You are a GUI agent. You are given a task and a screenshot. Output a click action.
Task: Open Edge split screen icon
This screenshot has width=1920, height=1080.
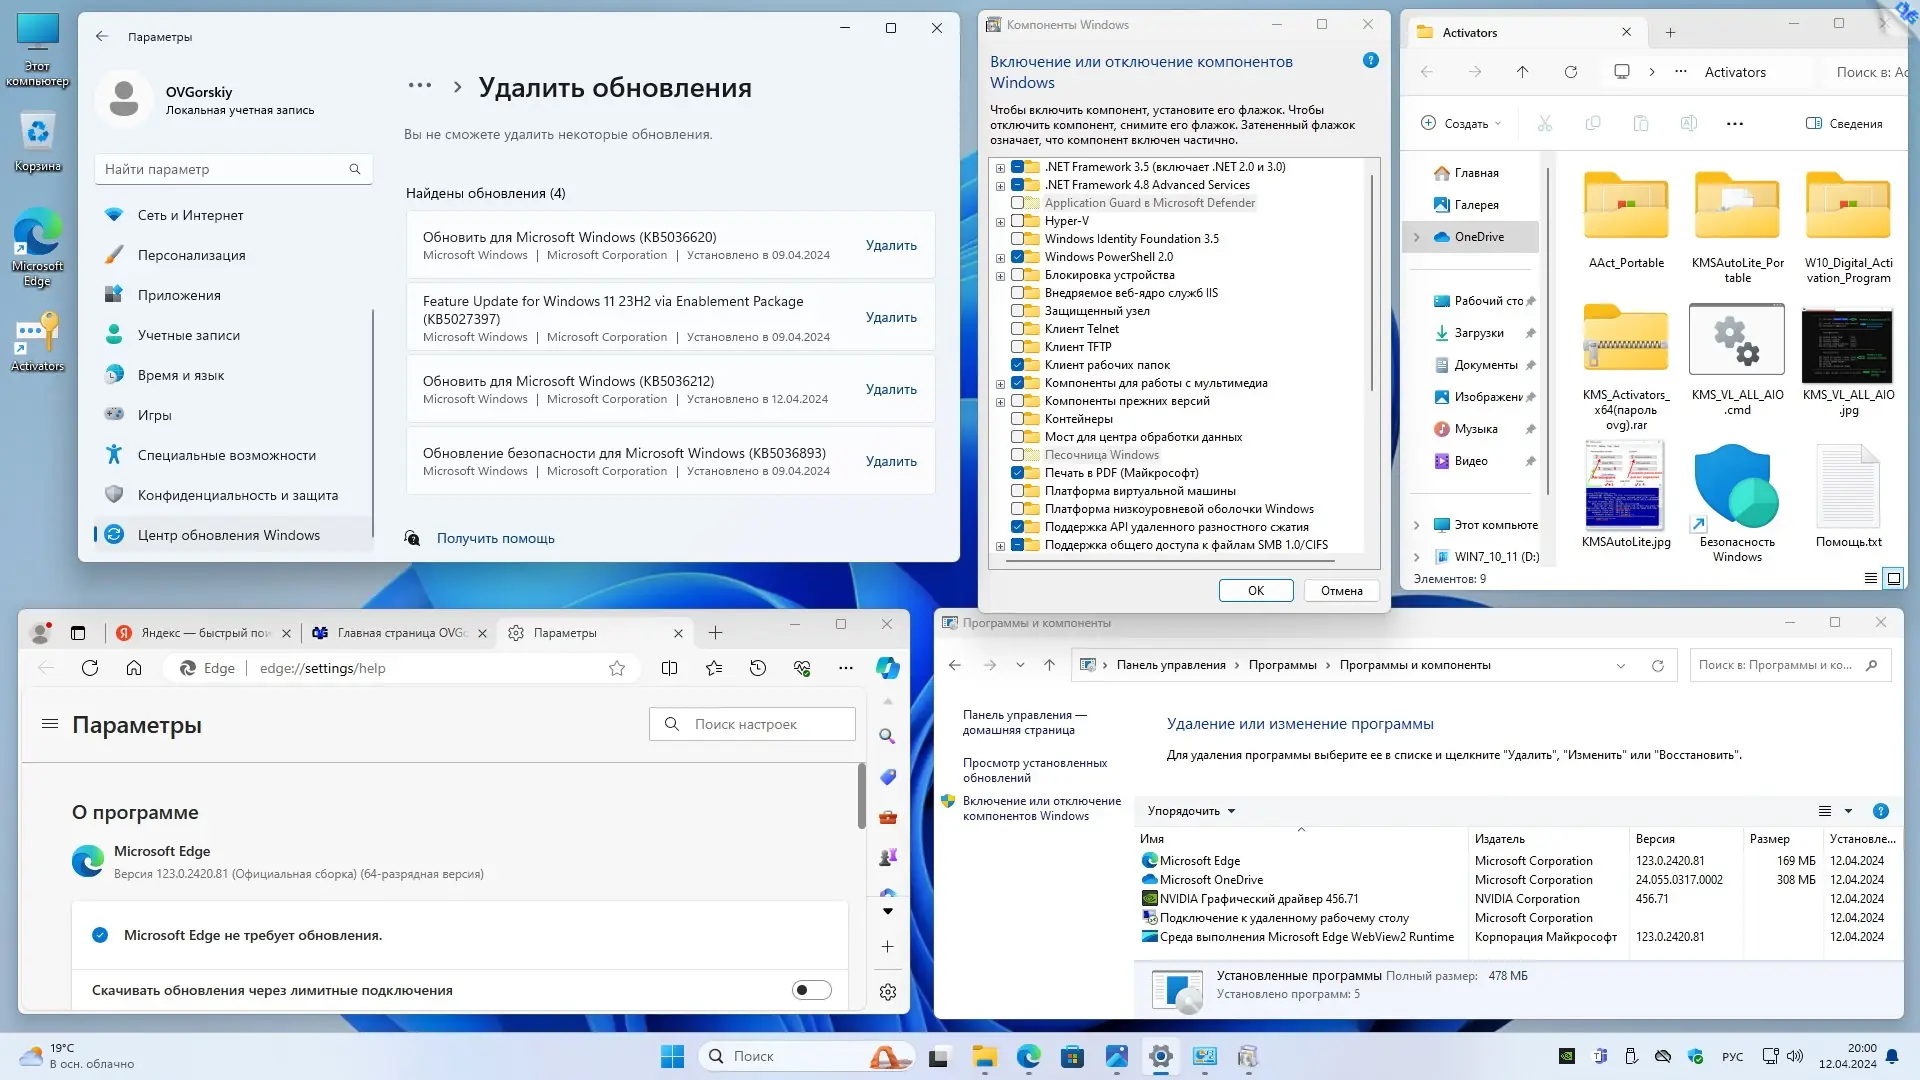pos(670,668)
